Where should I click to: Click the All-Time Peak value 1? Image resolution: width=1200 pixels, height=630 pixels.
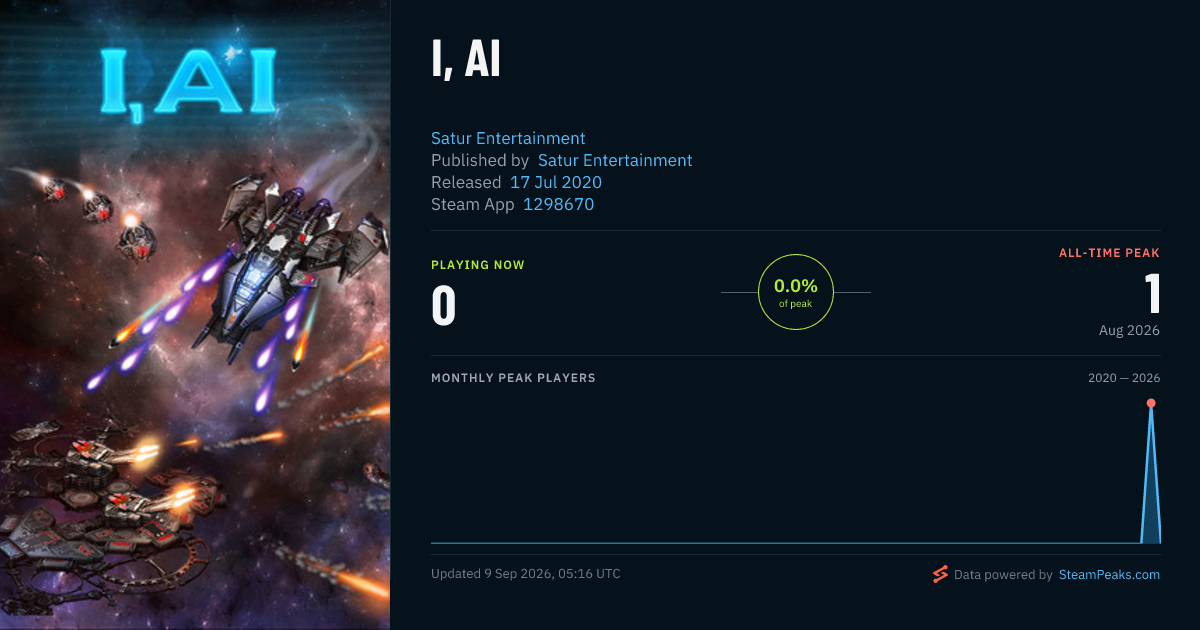pos(1153,294)
